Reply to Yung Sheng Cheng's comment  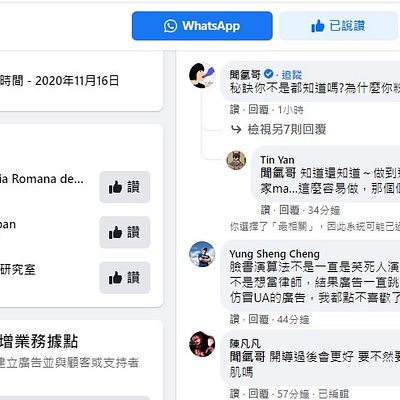pyautogui.click(x=259, y=319)
